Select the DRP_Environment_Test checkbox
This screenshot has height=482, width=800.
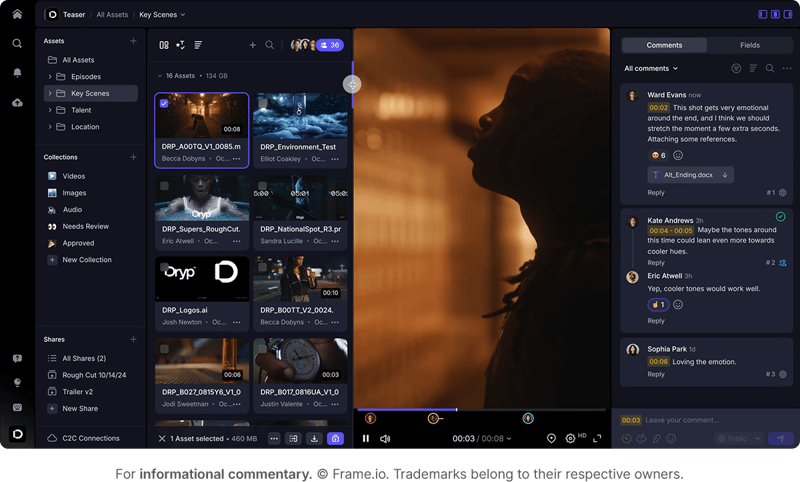pyautogui.click(x=262, y=104)
